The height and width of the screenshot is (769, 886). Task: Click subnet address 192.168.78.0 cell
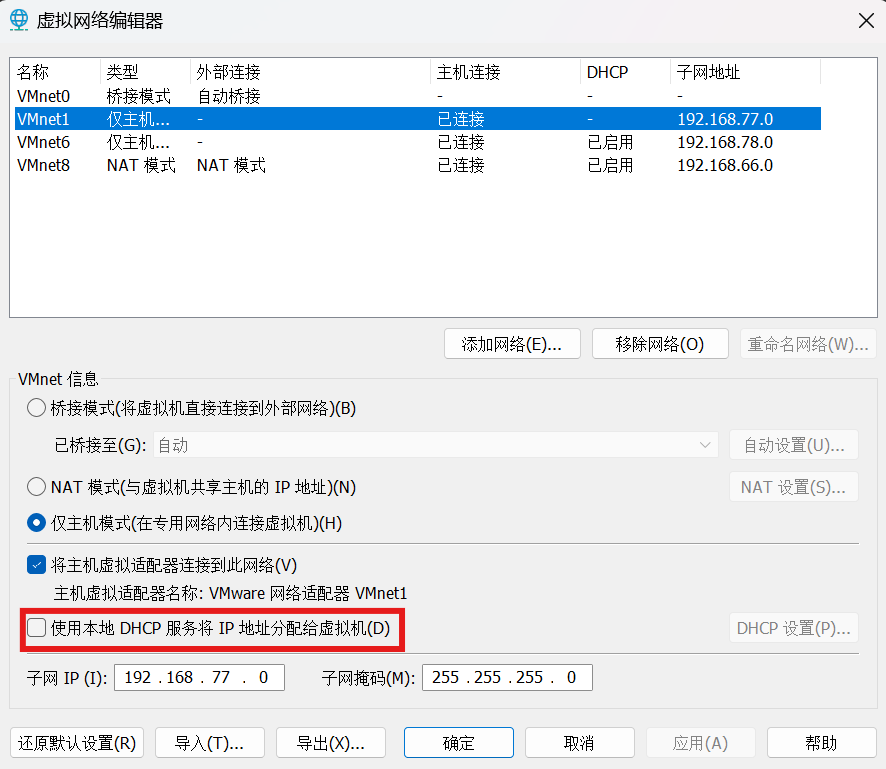(x=725, y=142)
